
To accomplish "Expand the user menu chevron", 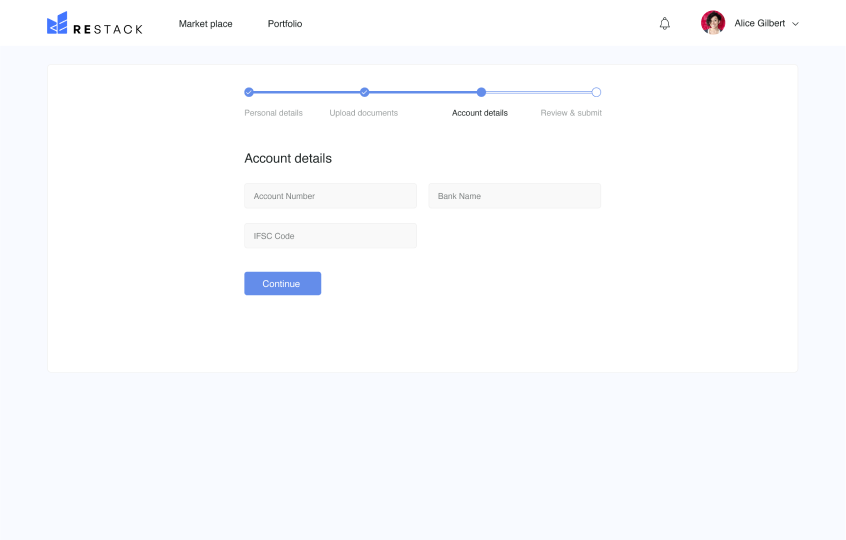I will click(x=795, y=24).
